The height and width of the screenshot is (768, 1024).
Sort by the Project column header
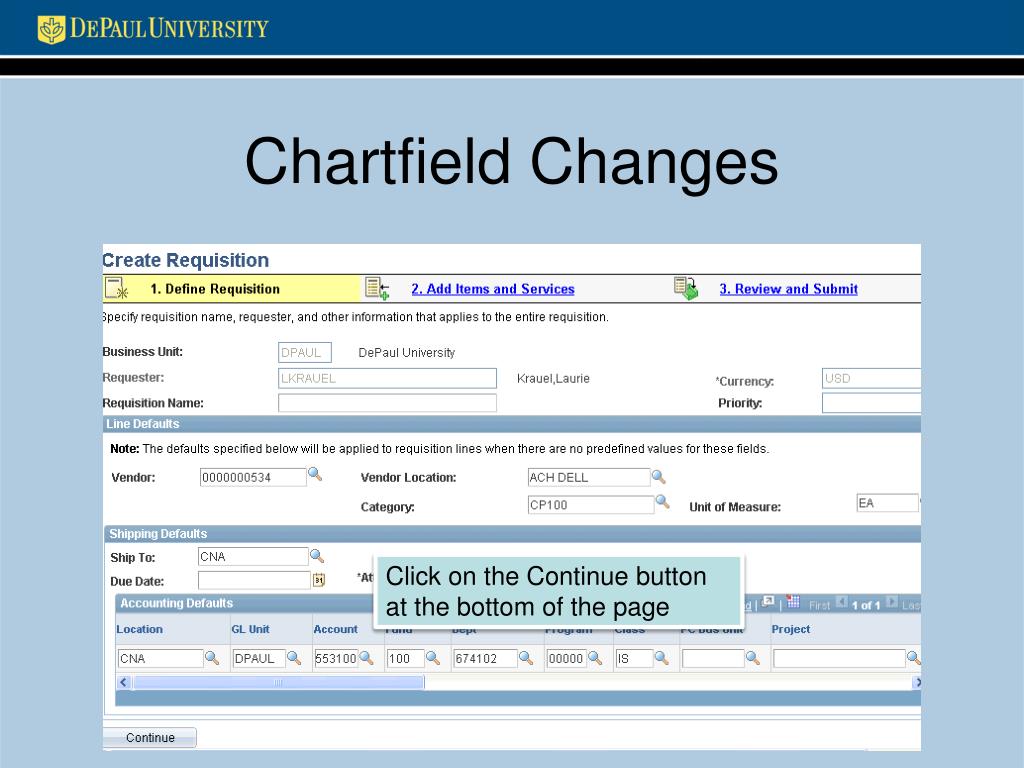tap(790, 629)
